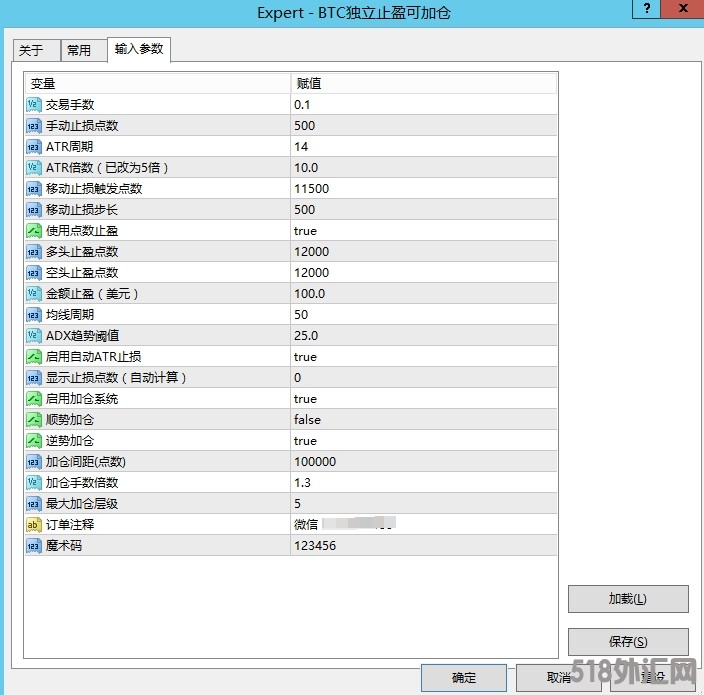Click the boolean icon beside 使用点数止盈

click(x=34, y=231)
